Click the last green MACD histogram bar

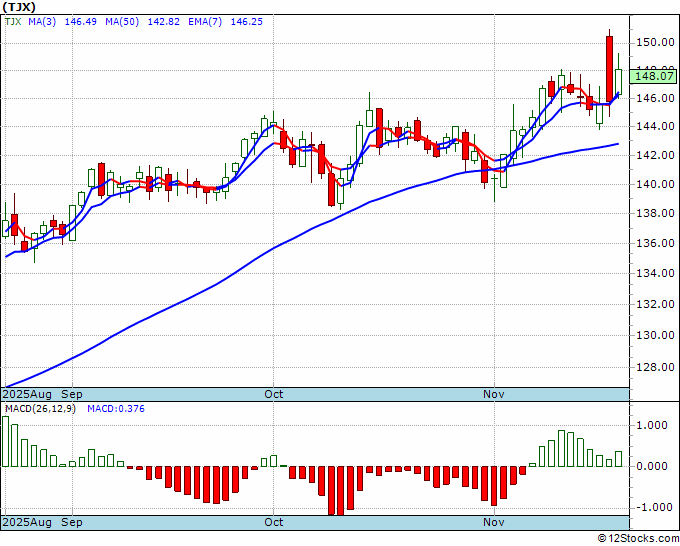coord(618,459)
